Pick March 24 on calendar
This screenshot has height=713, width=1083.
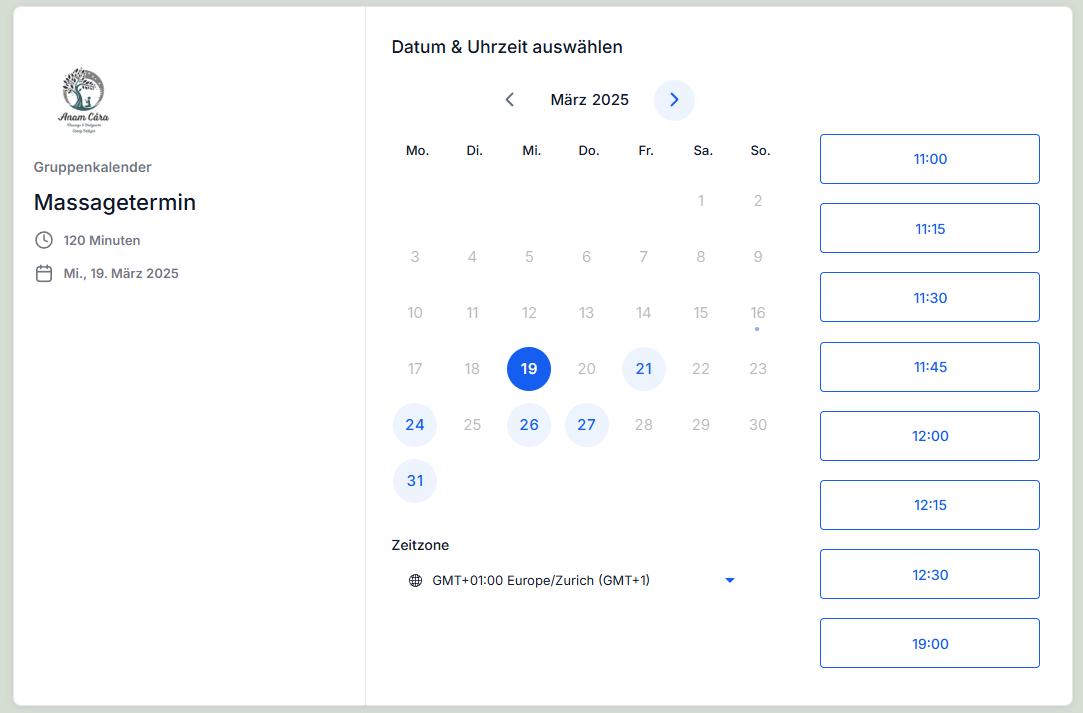click(415, 425)
